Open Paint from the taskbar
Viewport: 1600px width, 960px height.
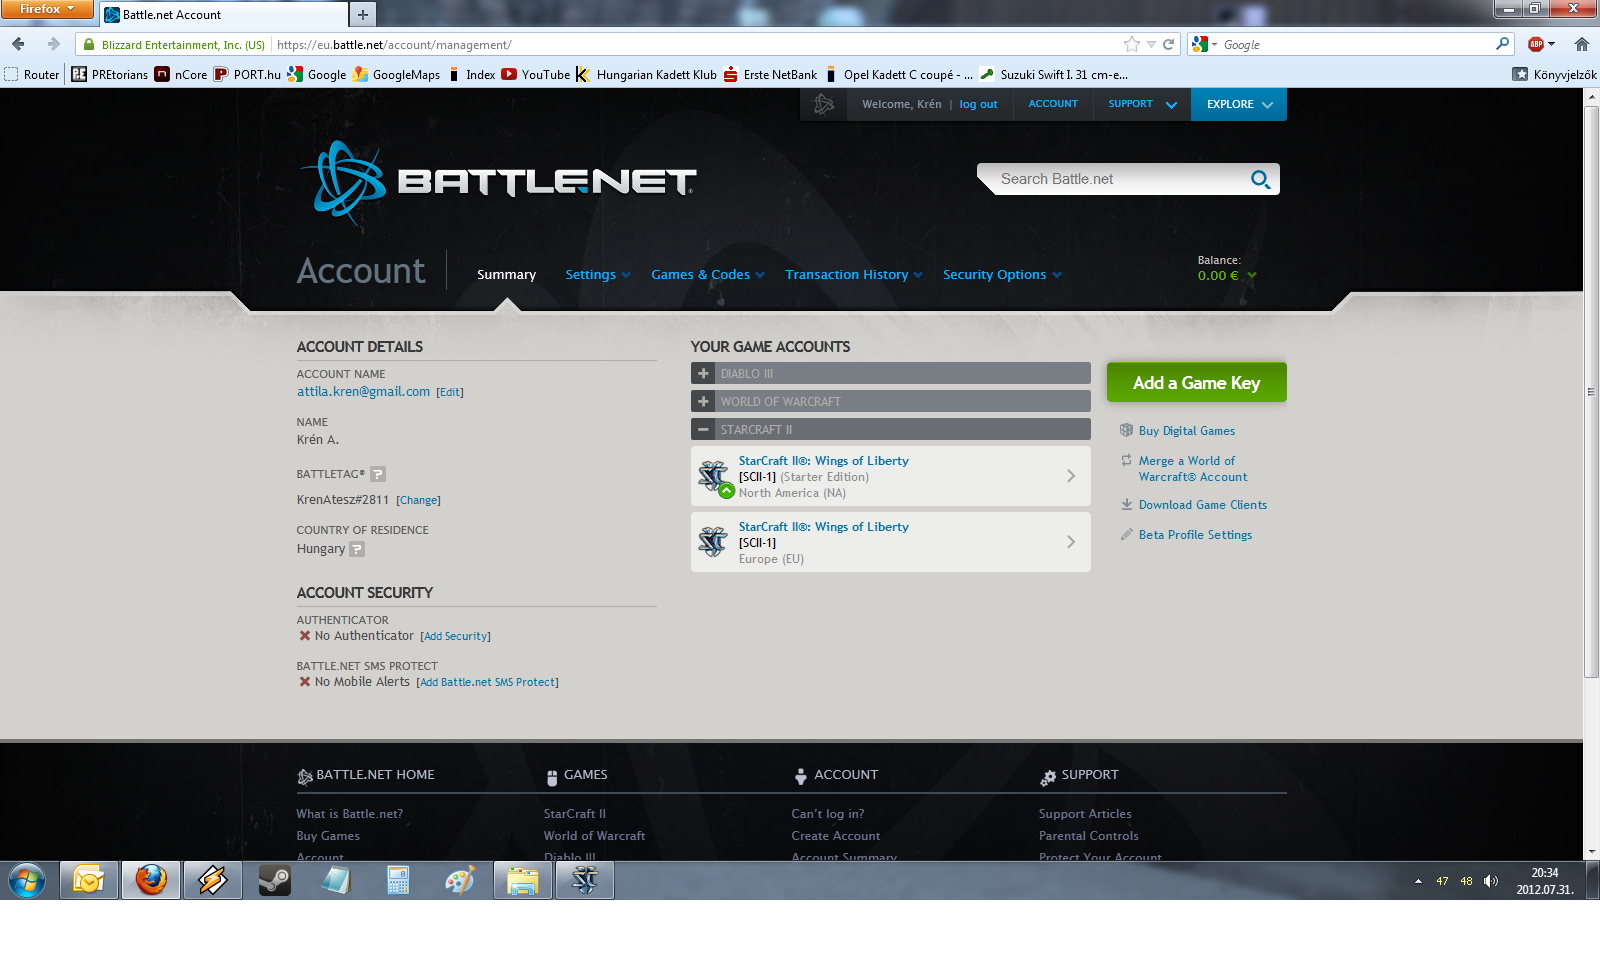pos(460,880)
